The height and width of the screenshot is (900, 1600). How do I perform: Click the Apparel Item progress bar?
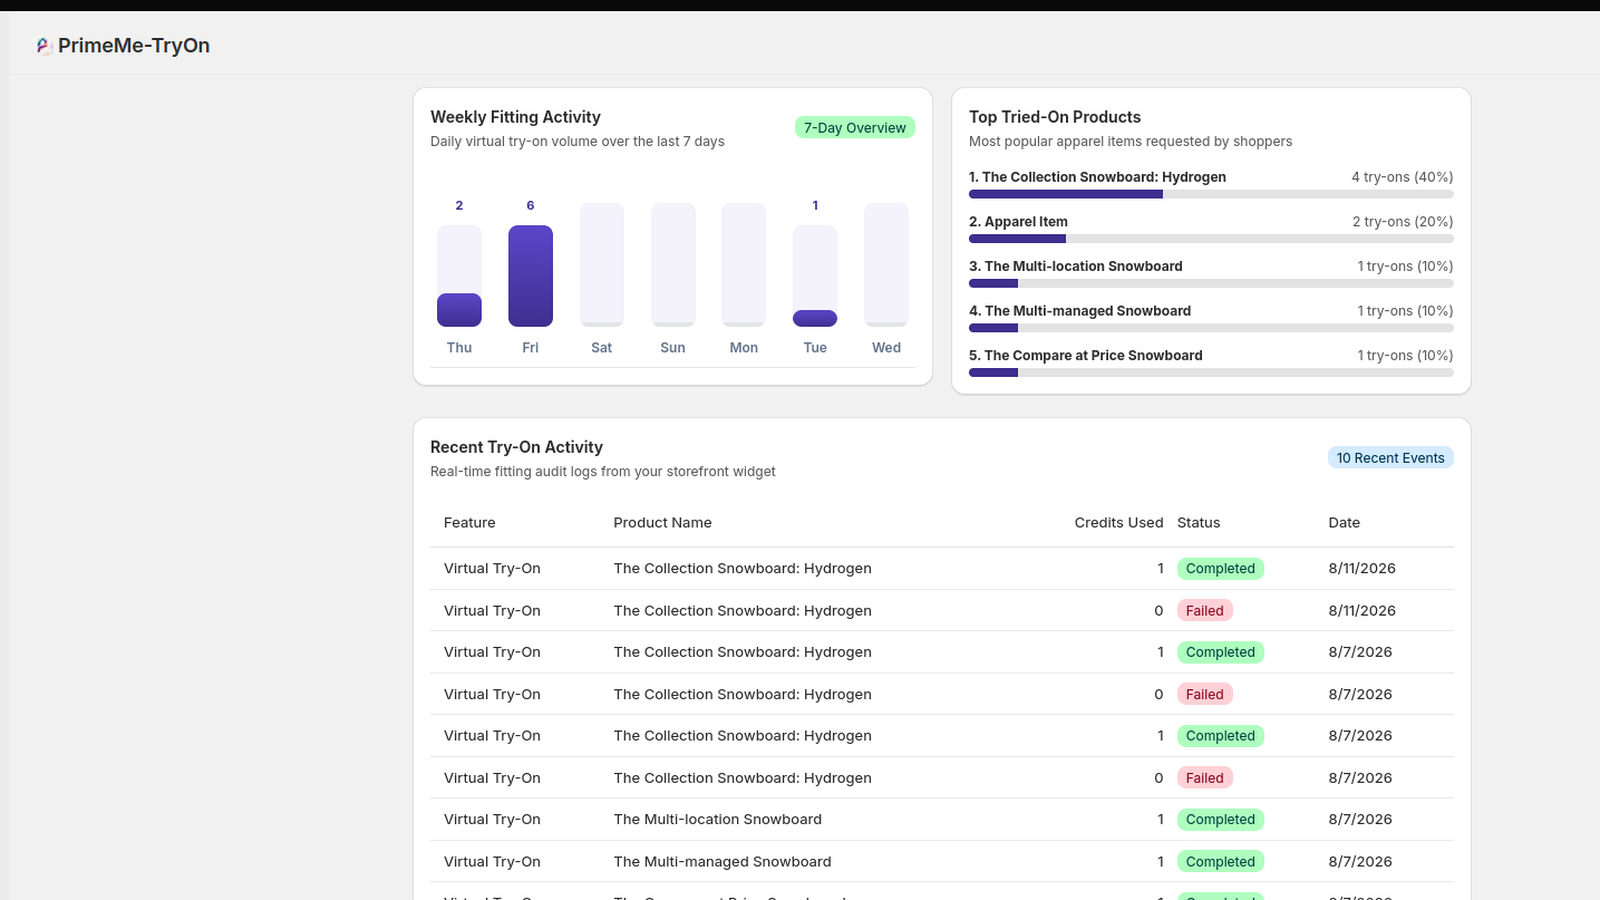click(x=1211, y=239)
